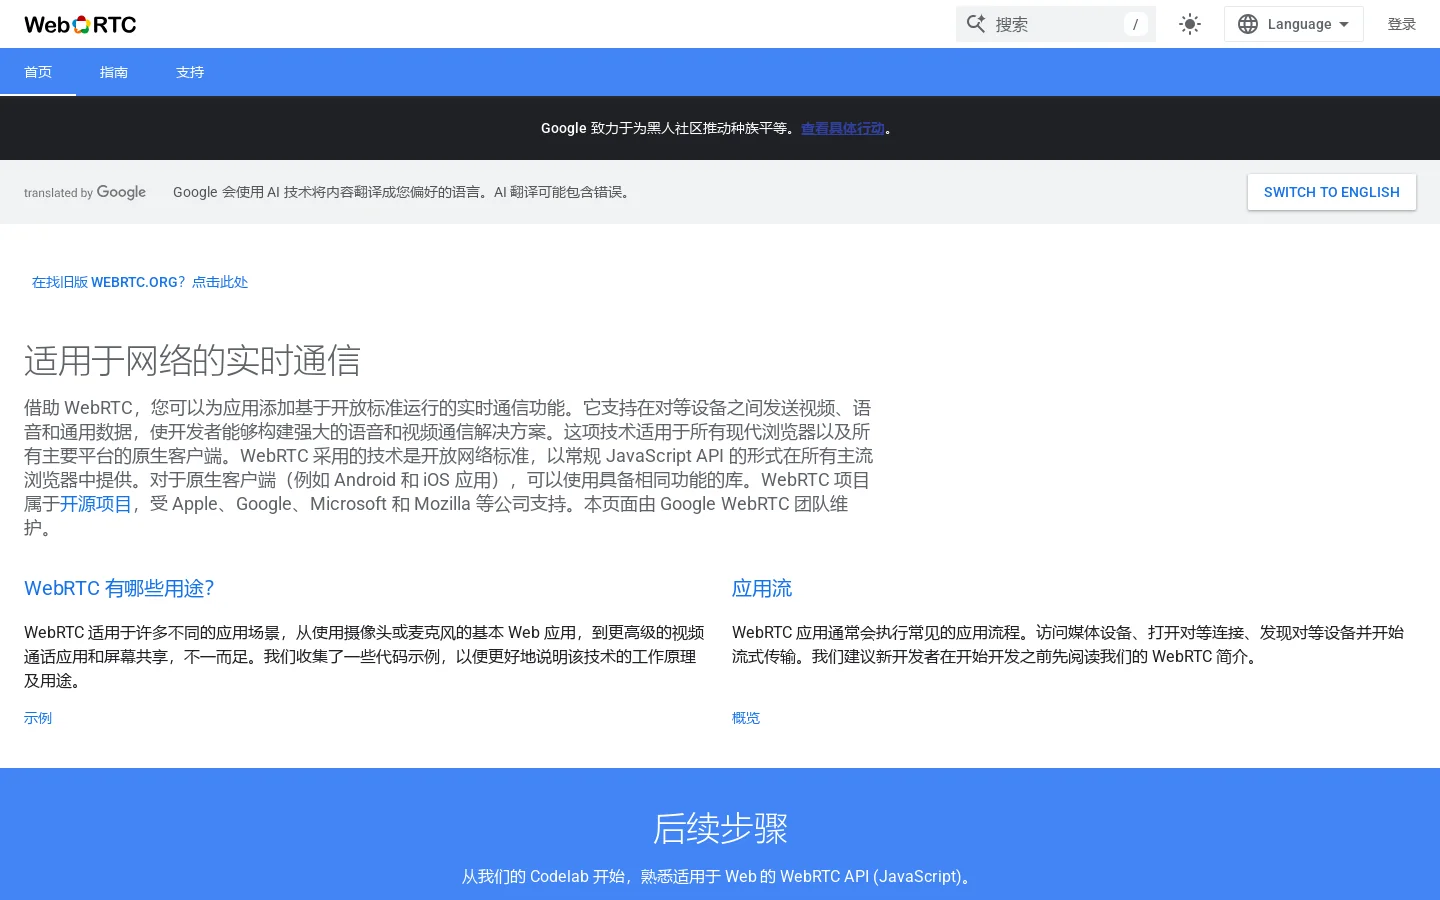Click the 示例 link
This screenshot has height=900, width=1440.
(38, 718)
